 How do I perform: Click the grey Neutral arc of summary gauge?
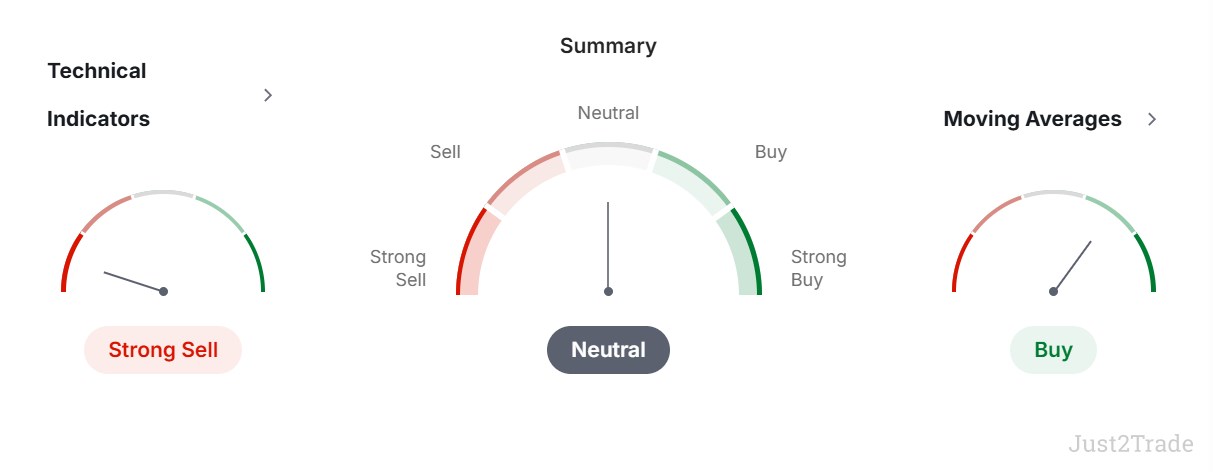(608, 149)
